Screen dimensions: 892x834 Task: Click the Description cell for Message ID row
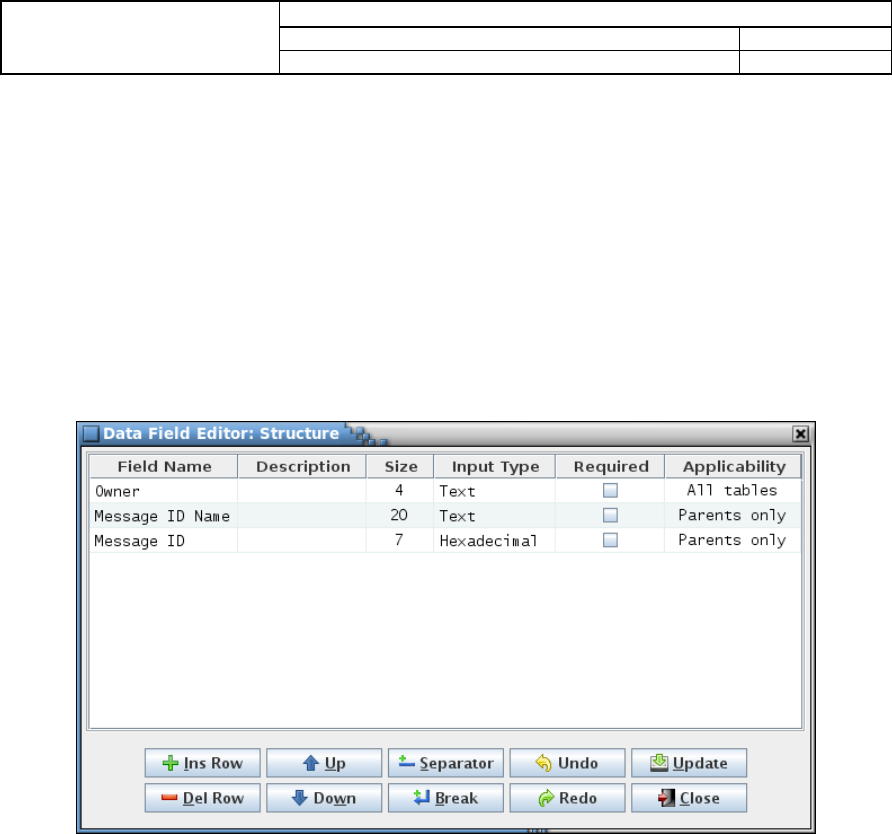(302, 540)
